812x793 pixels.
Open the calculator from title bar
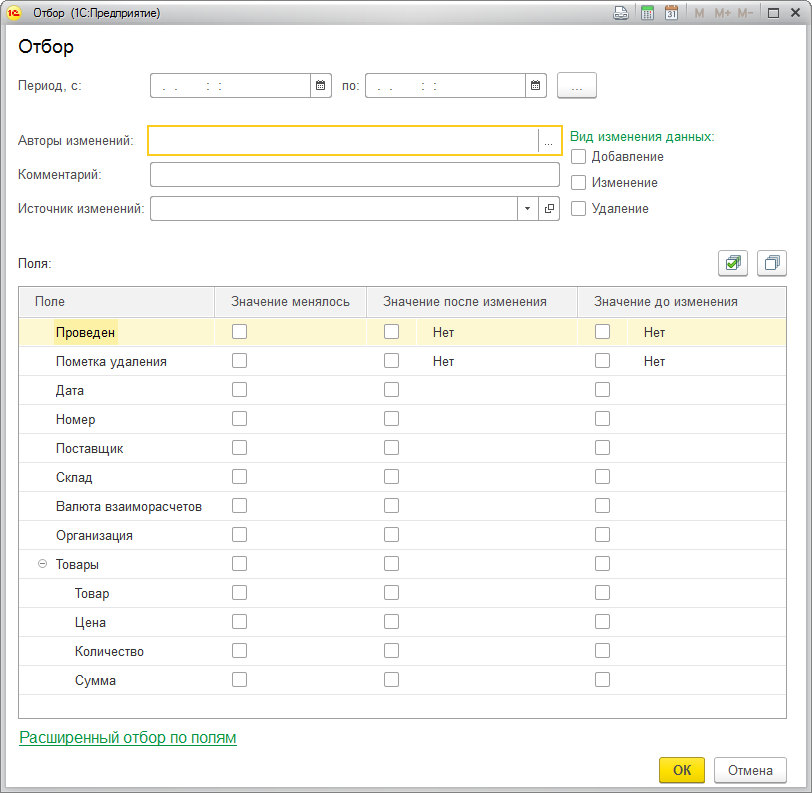pyautogui.click(x=647, y=13)
